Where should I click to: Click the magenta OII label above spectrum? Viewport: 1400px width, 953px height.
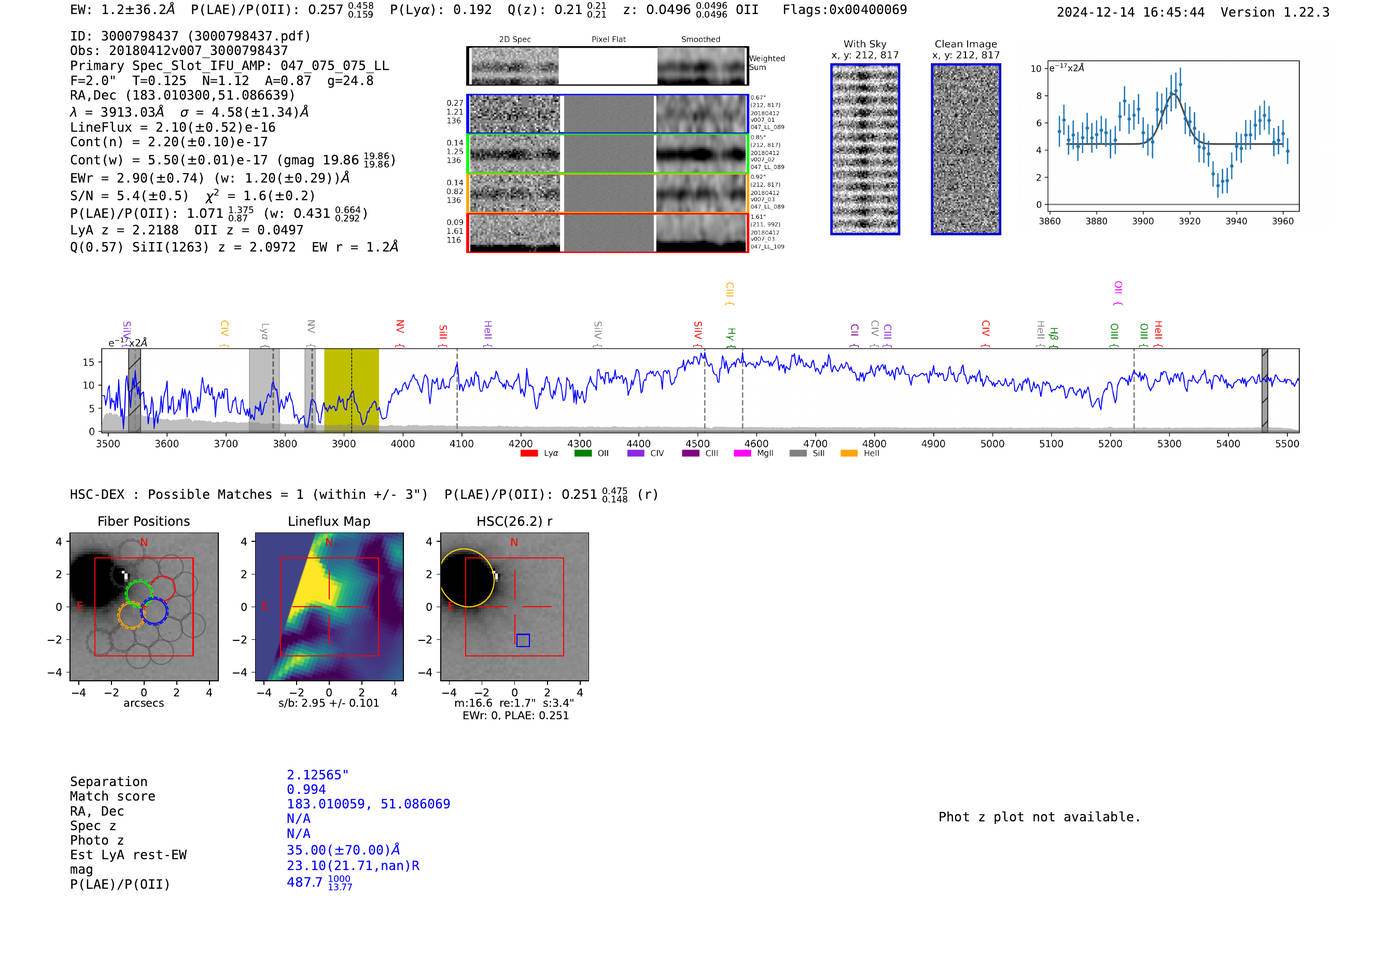point(1118,292)
